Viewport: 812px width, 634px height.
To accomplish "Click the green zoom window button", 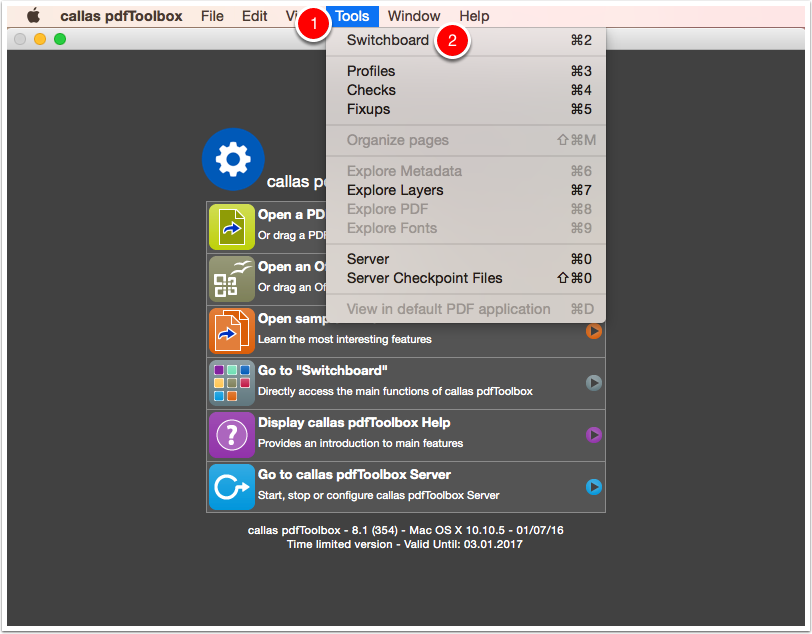I will [60, 39].
